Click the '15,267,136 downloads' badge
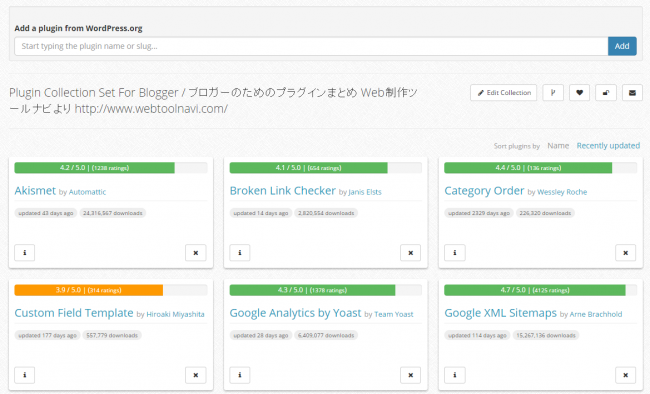The image size is (650, 394). pyautogui.click(x=546, y=336)
